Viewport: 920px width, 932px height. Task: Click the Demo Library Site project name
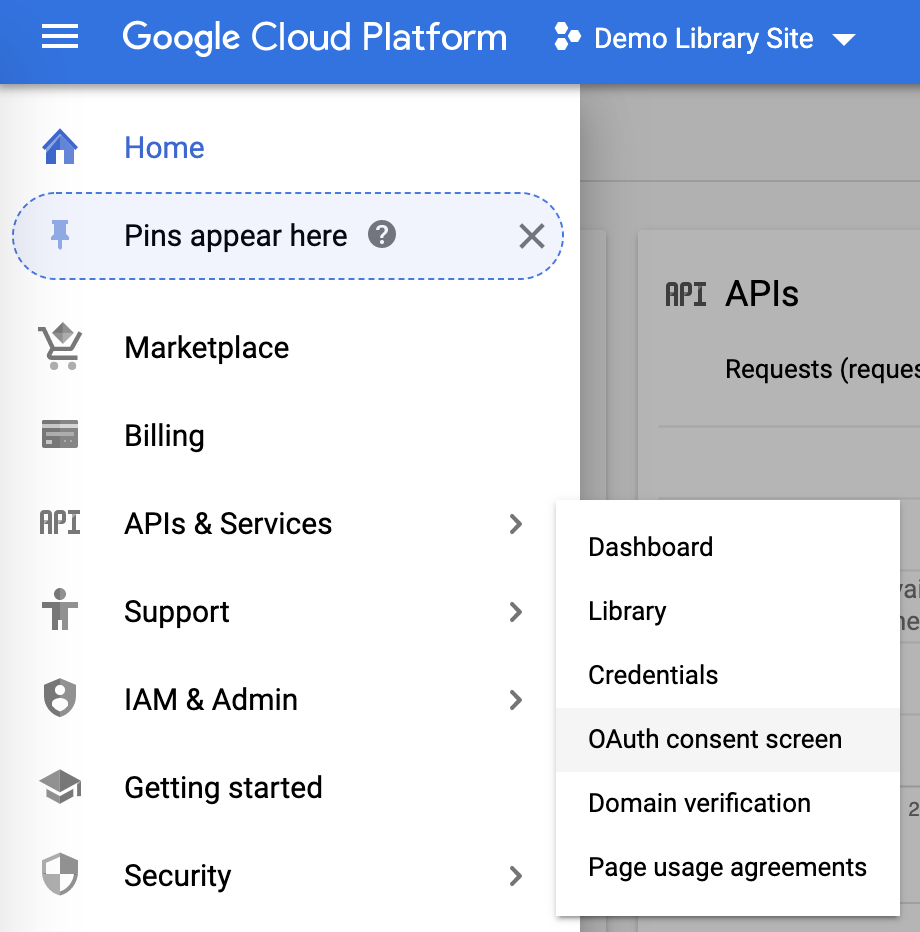pos(704,39)
